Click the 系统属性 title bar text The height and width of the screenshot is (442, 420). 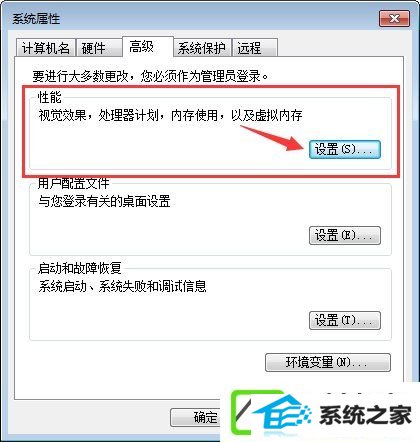point(36,19)
